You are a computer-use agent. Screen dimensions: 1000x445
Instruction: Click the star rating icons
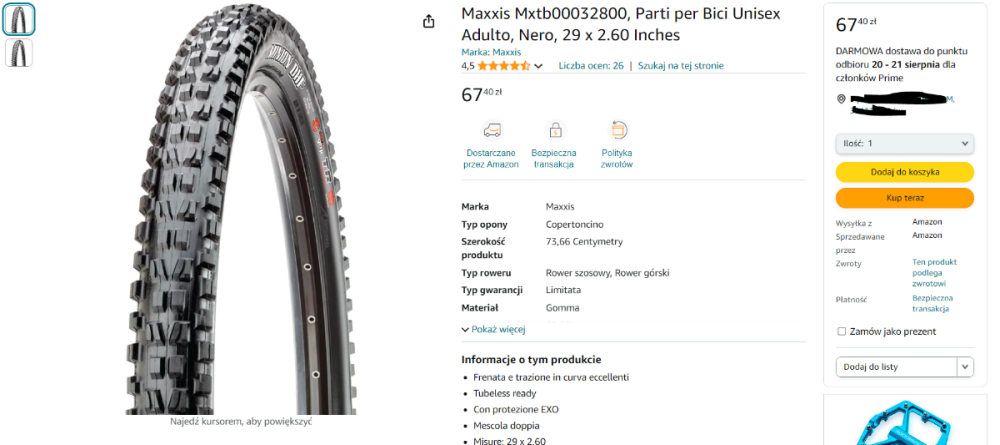503,66
